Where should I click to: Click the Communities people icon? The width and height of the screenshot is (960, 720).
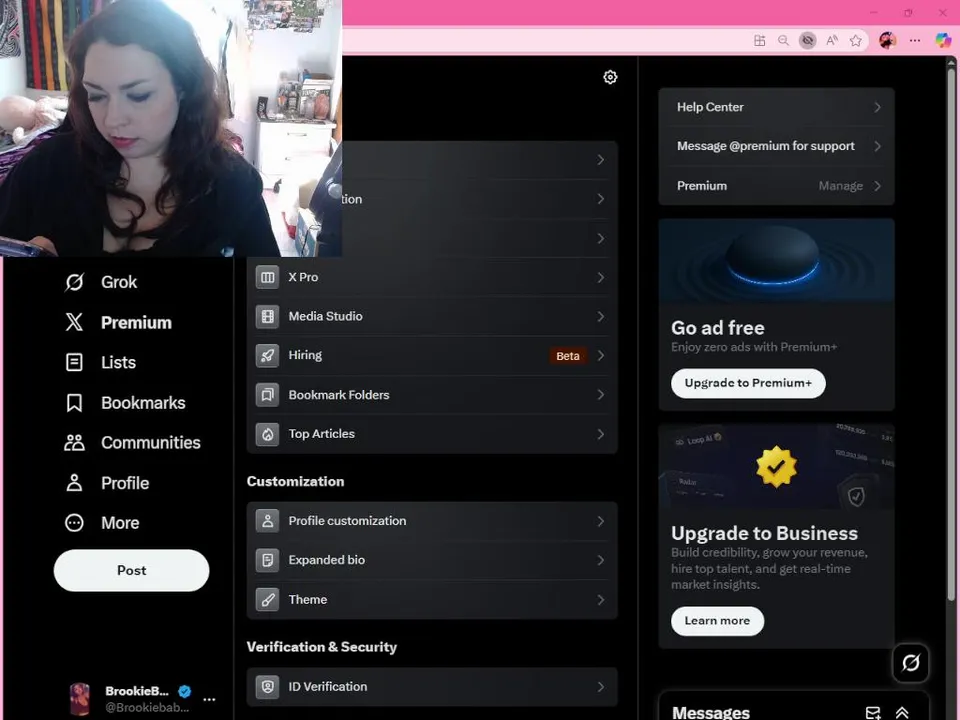[x=74, y=443]
